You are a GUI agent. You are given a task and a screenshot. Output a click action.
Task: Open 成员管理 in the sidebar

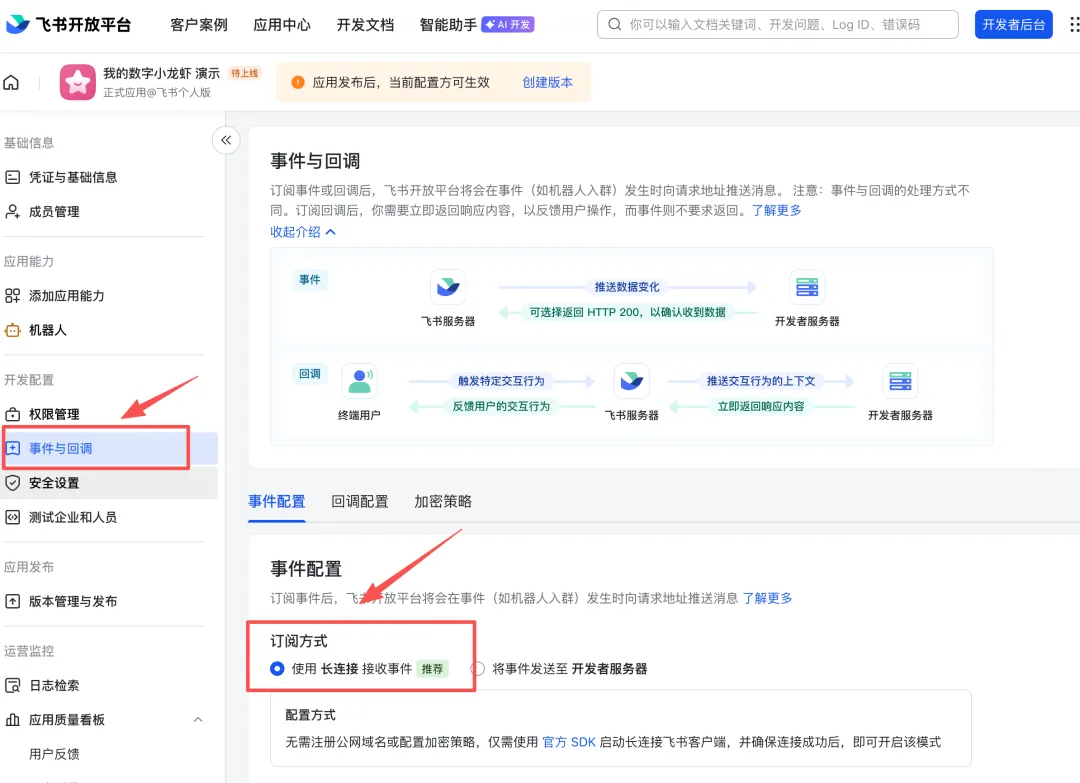[54, 211]
